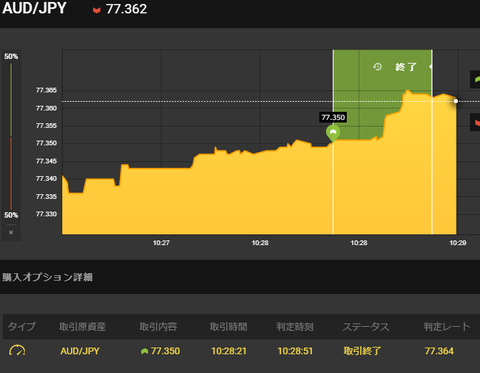
Task: Click the green up-arrow button at chart edge
Action: (x=475, y=79)
